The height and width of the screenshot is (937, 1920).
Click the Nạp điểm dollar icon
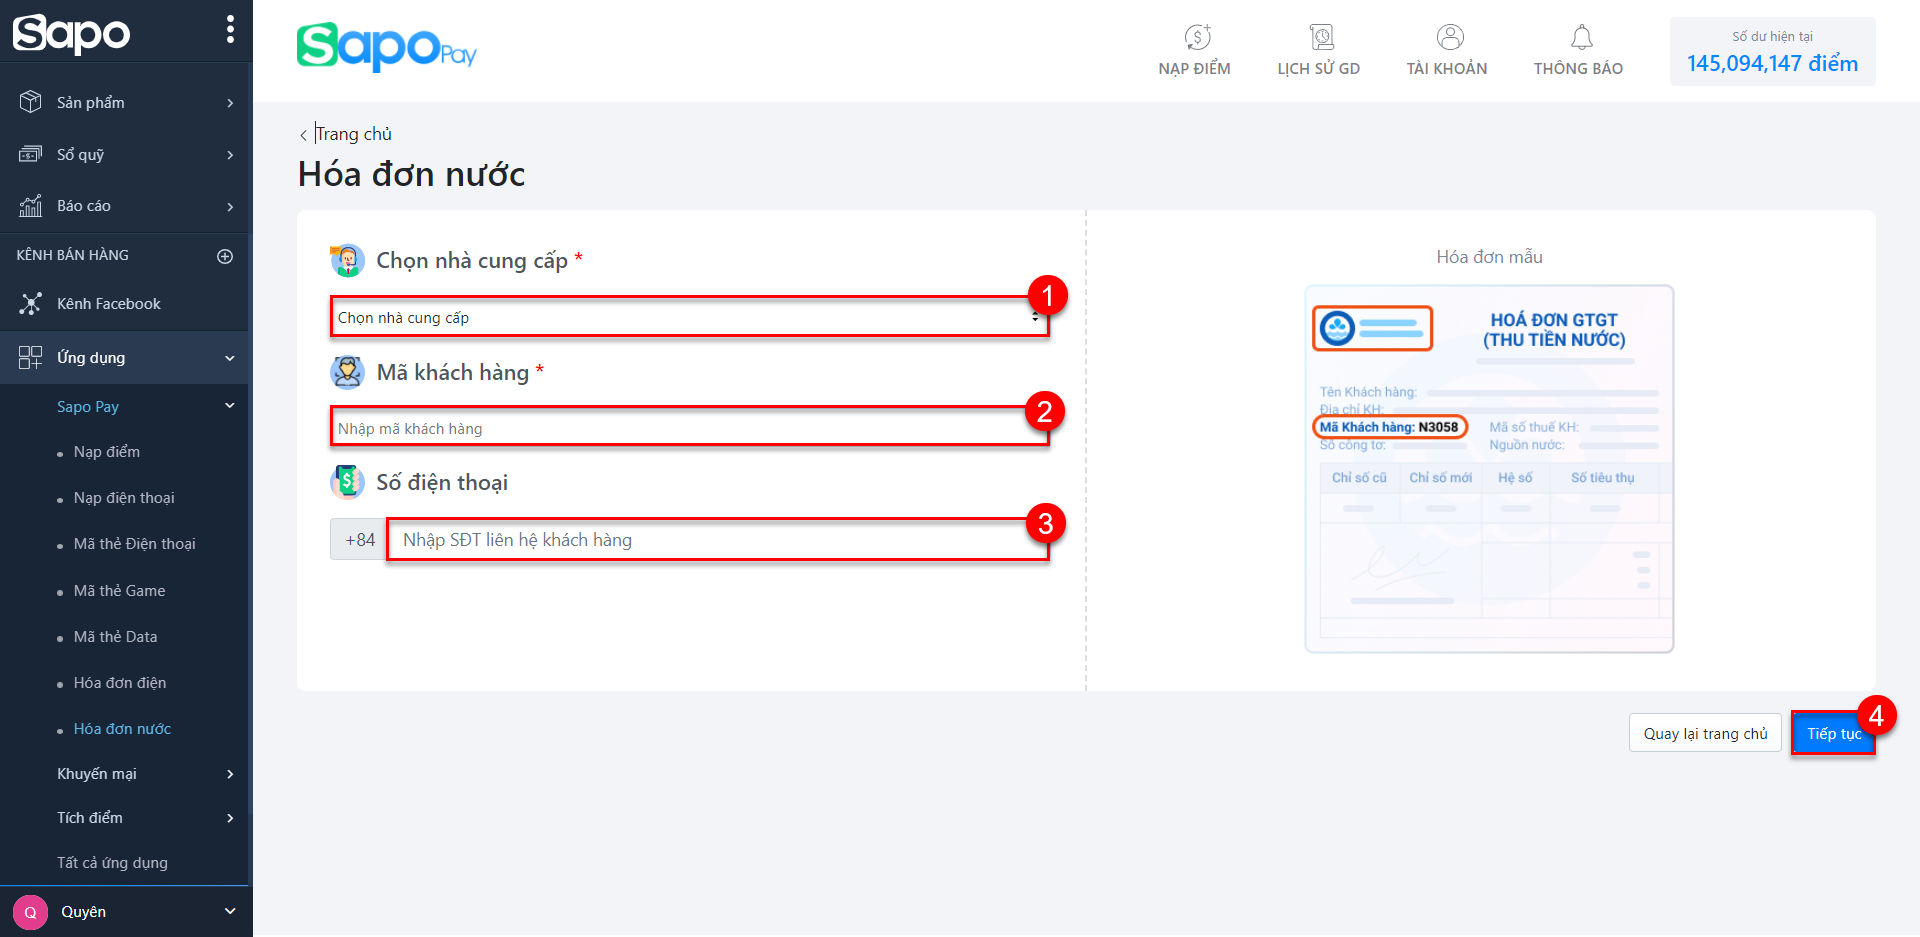pos(1197,38)
